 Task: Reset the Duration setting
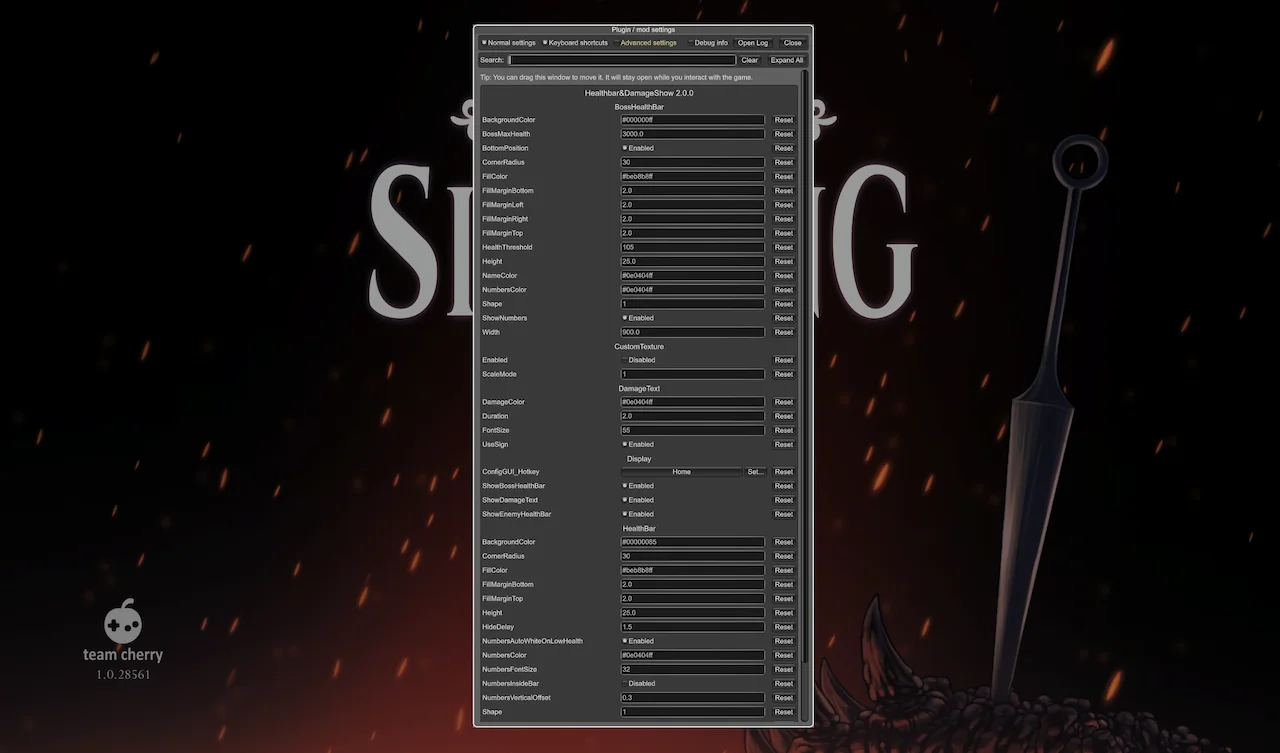784,416
